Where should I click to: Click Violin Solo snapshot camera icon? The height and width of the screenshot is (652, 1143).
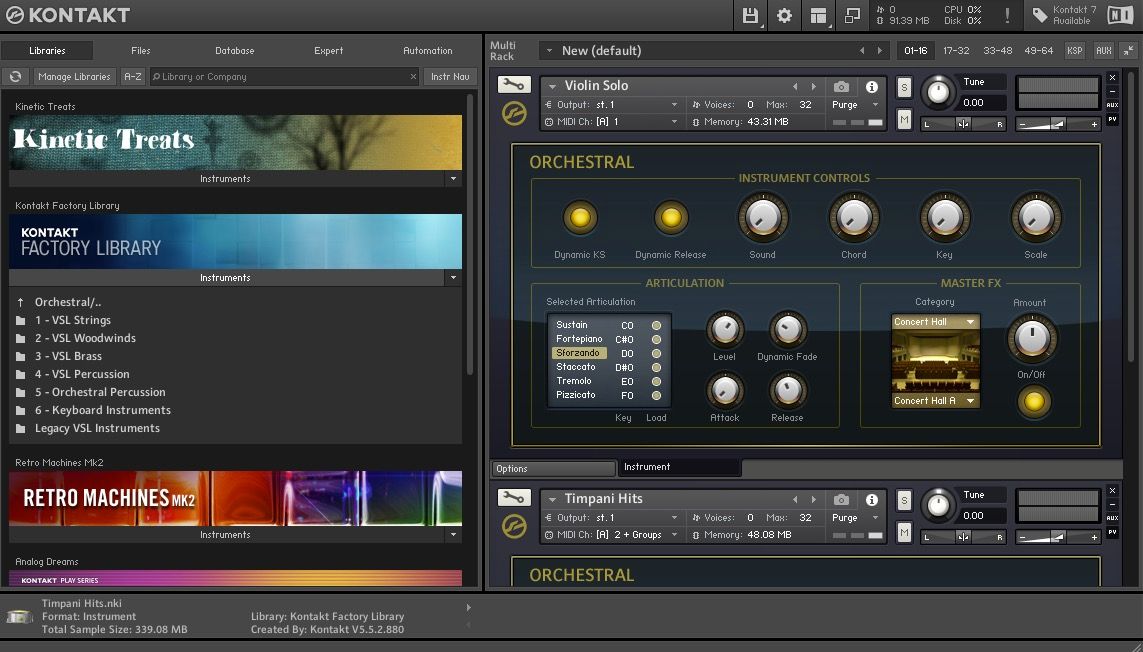pos(842,87)
